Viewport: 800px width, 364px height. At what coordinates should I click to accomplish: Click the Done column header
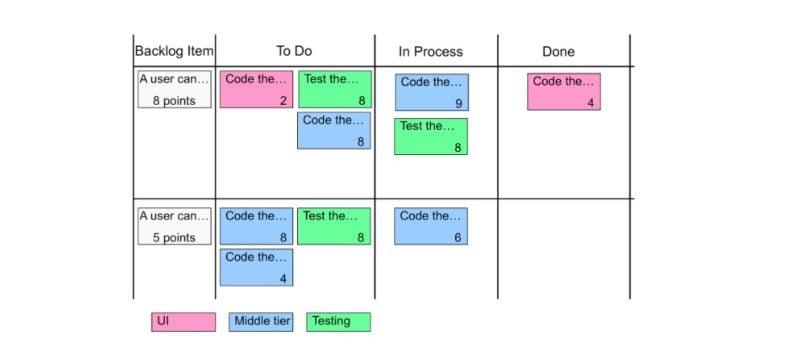click(558, 52)
